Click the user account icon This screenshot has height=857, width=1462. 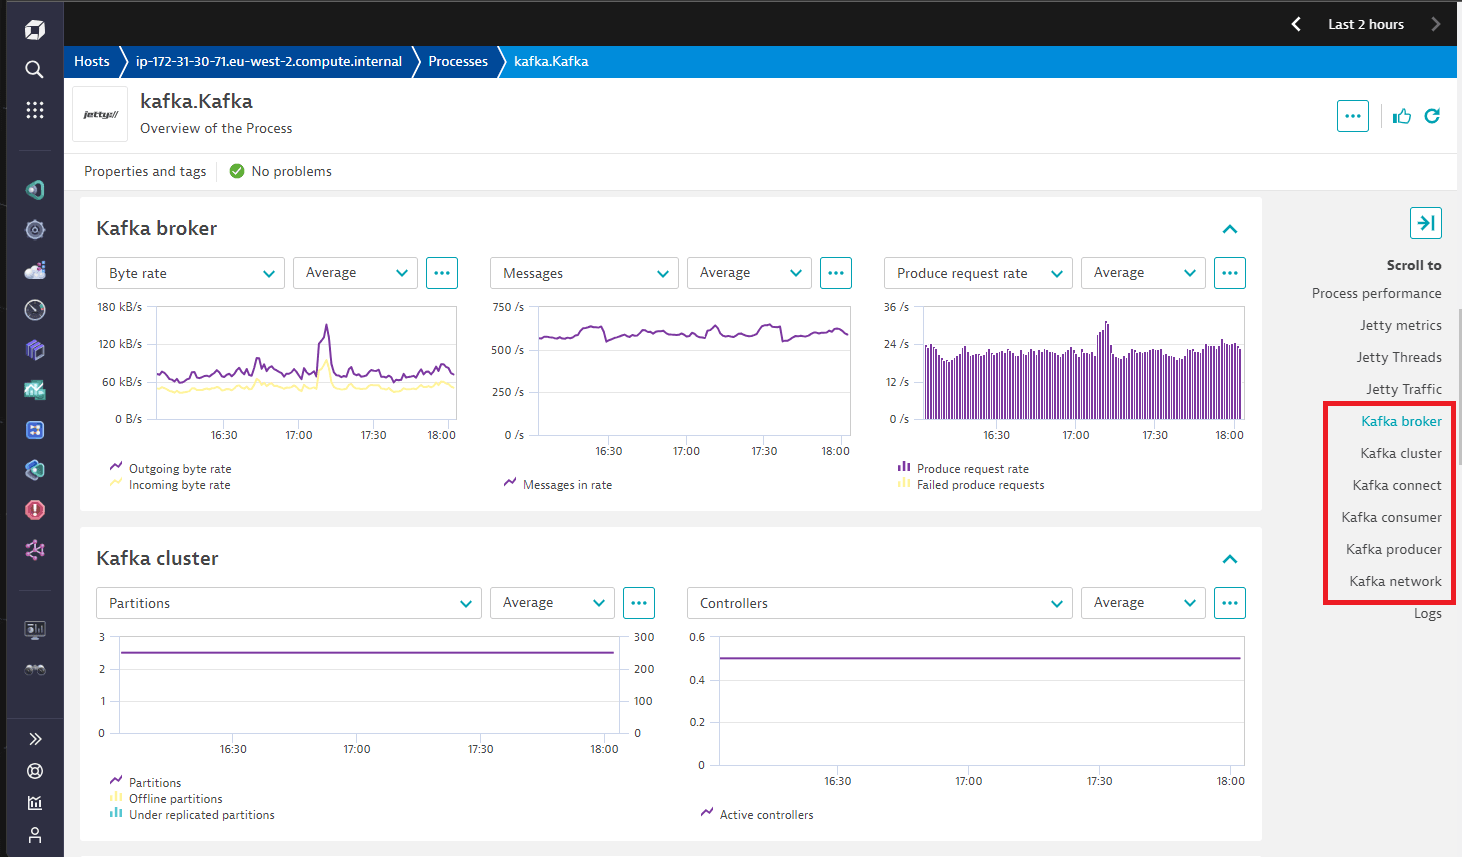click(34, 835)
